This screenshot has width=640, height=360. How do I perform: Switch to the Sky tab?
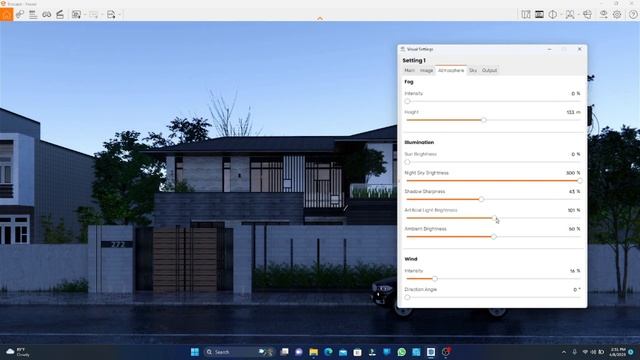coord(473,70)
